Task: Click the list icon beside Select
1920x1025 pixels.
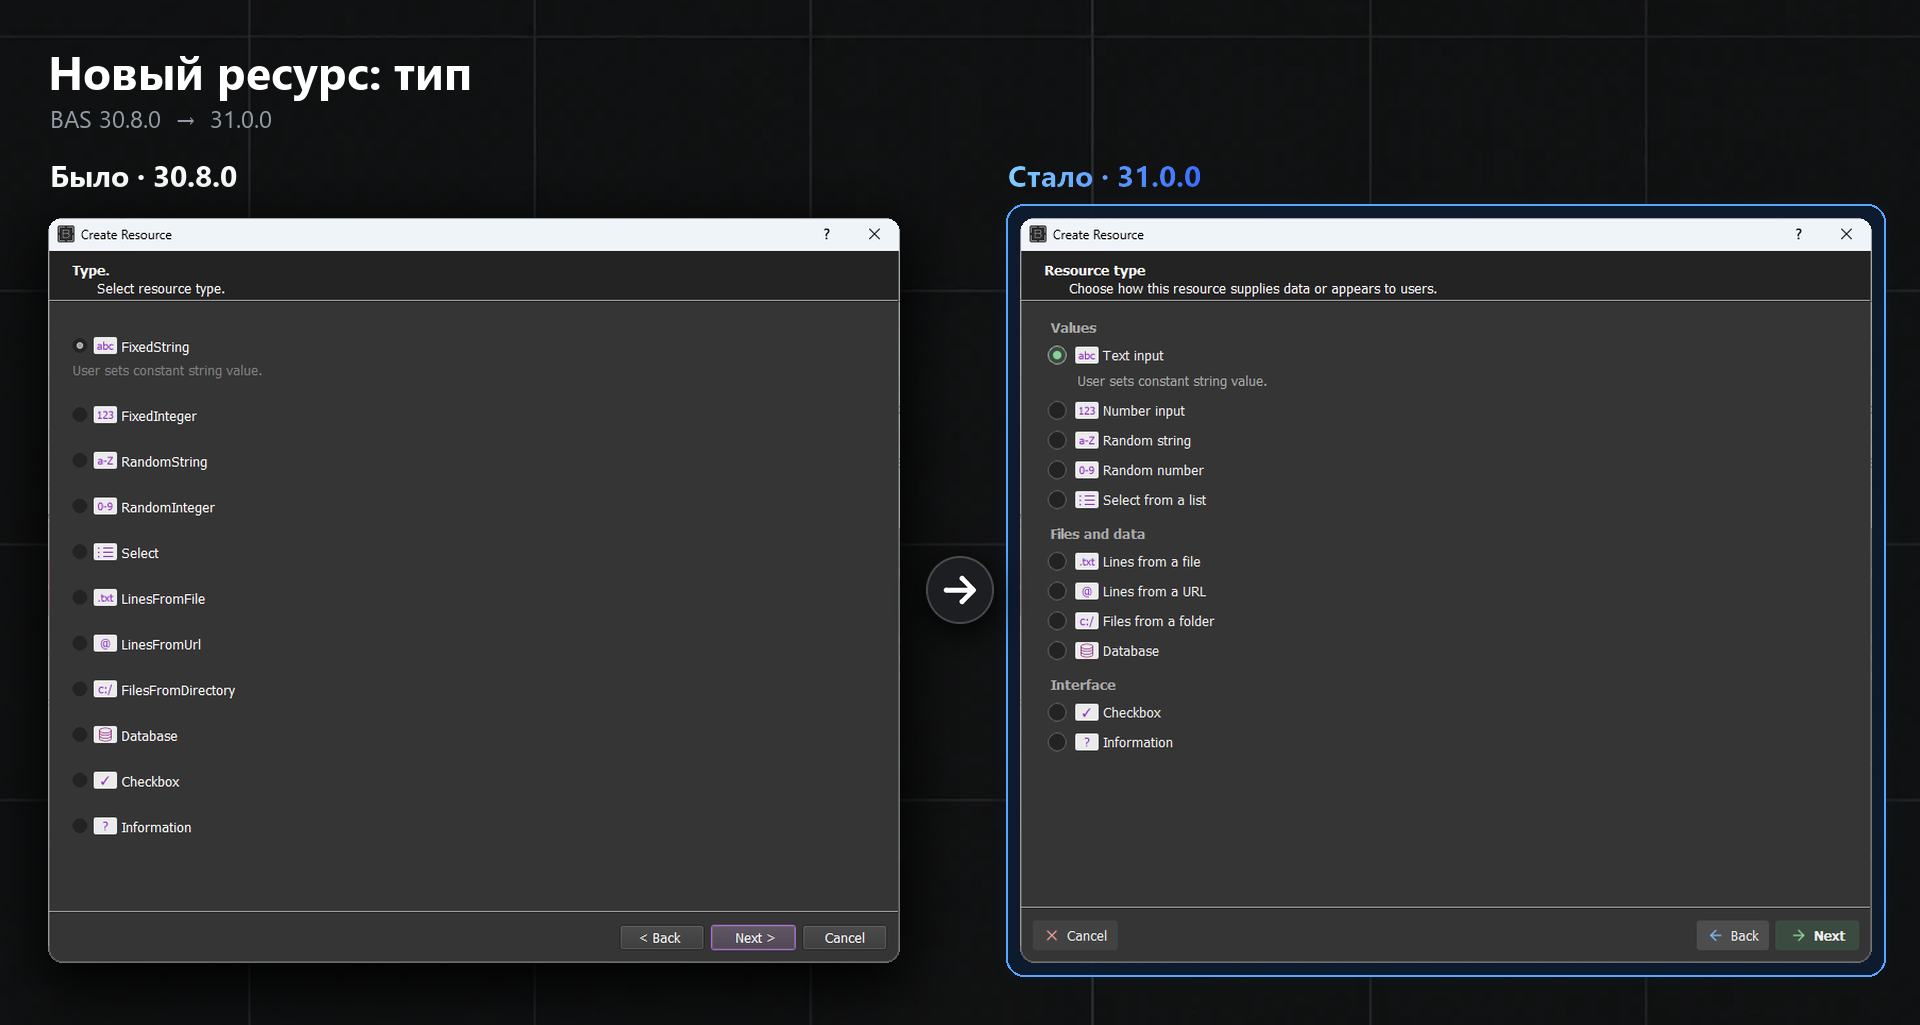Action: [x=105, y=552]
